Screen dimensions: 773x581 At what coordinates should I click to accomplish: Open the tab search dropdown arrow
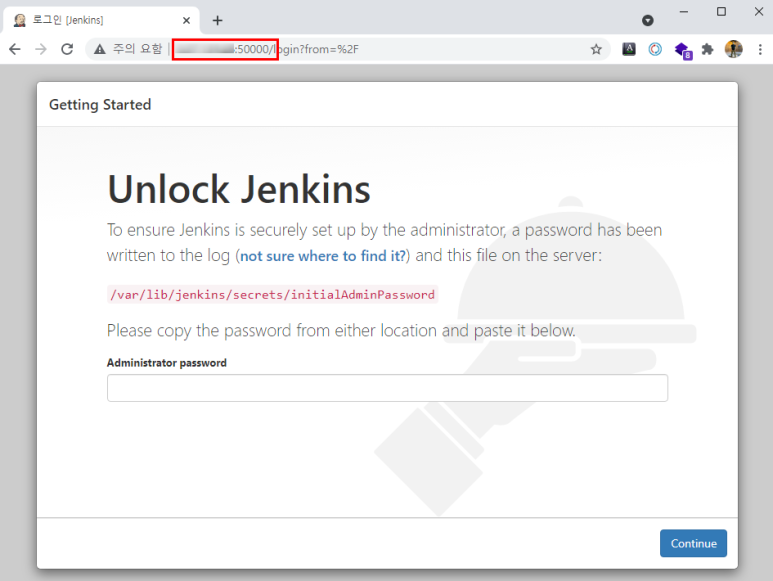click(x=648, y=20)
